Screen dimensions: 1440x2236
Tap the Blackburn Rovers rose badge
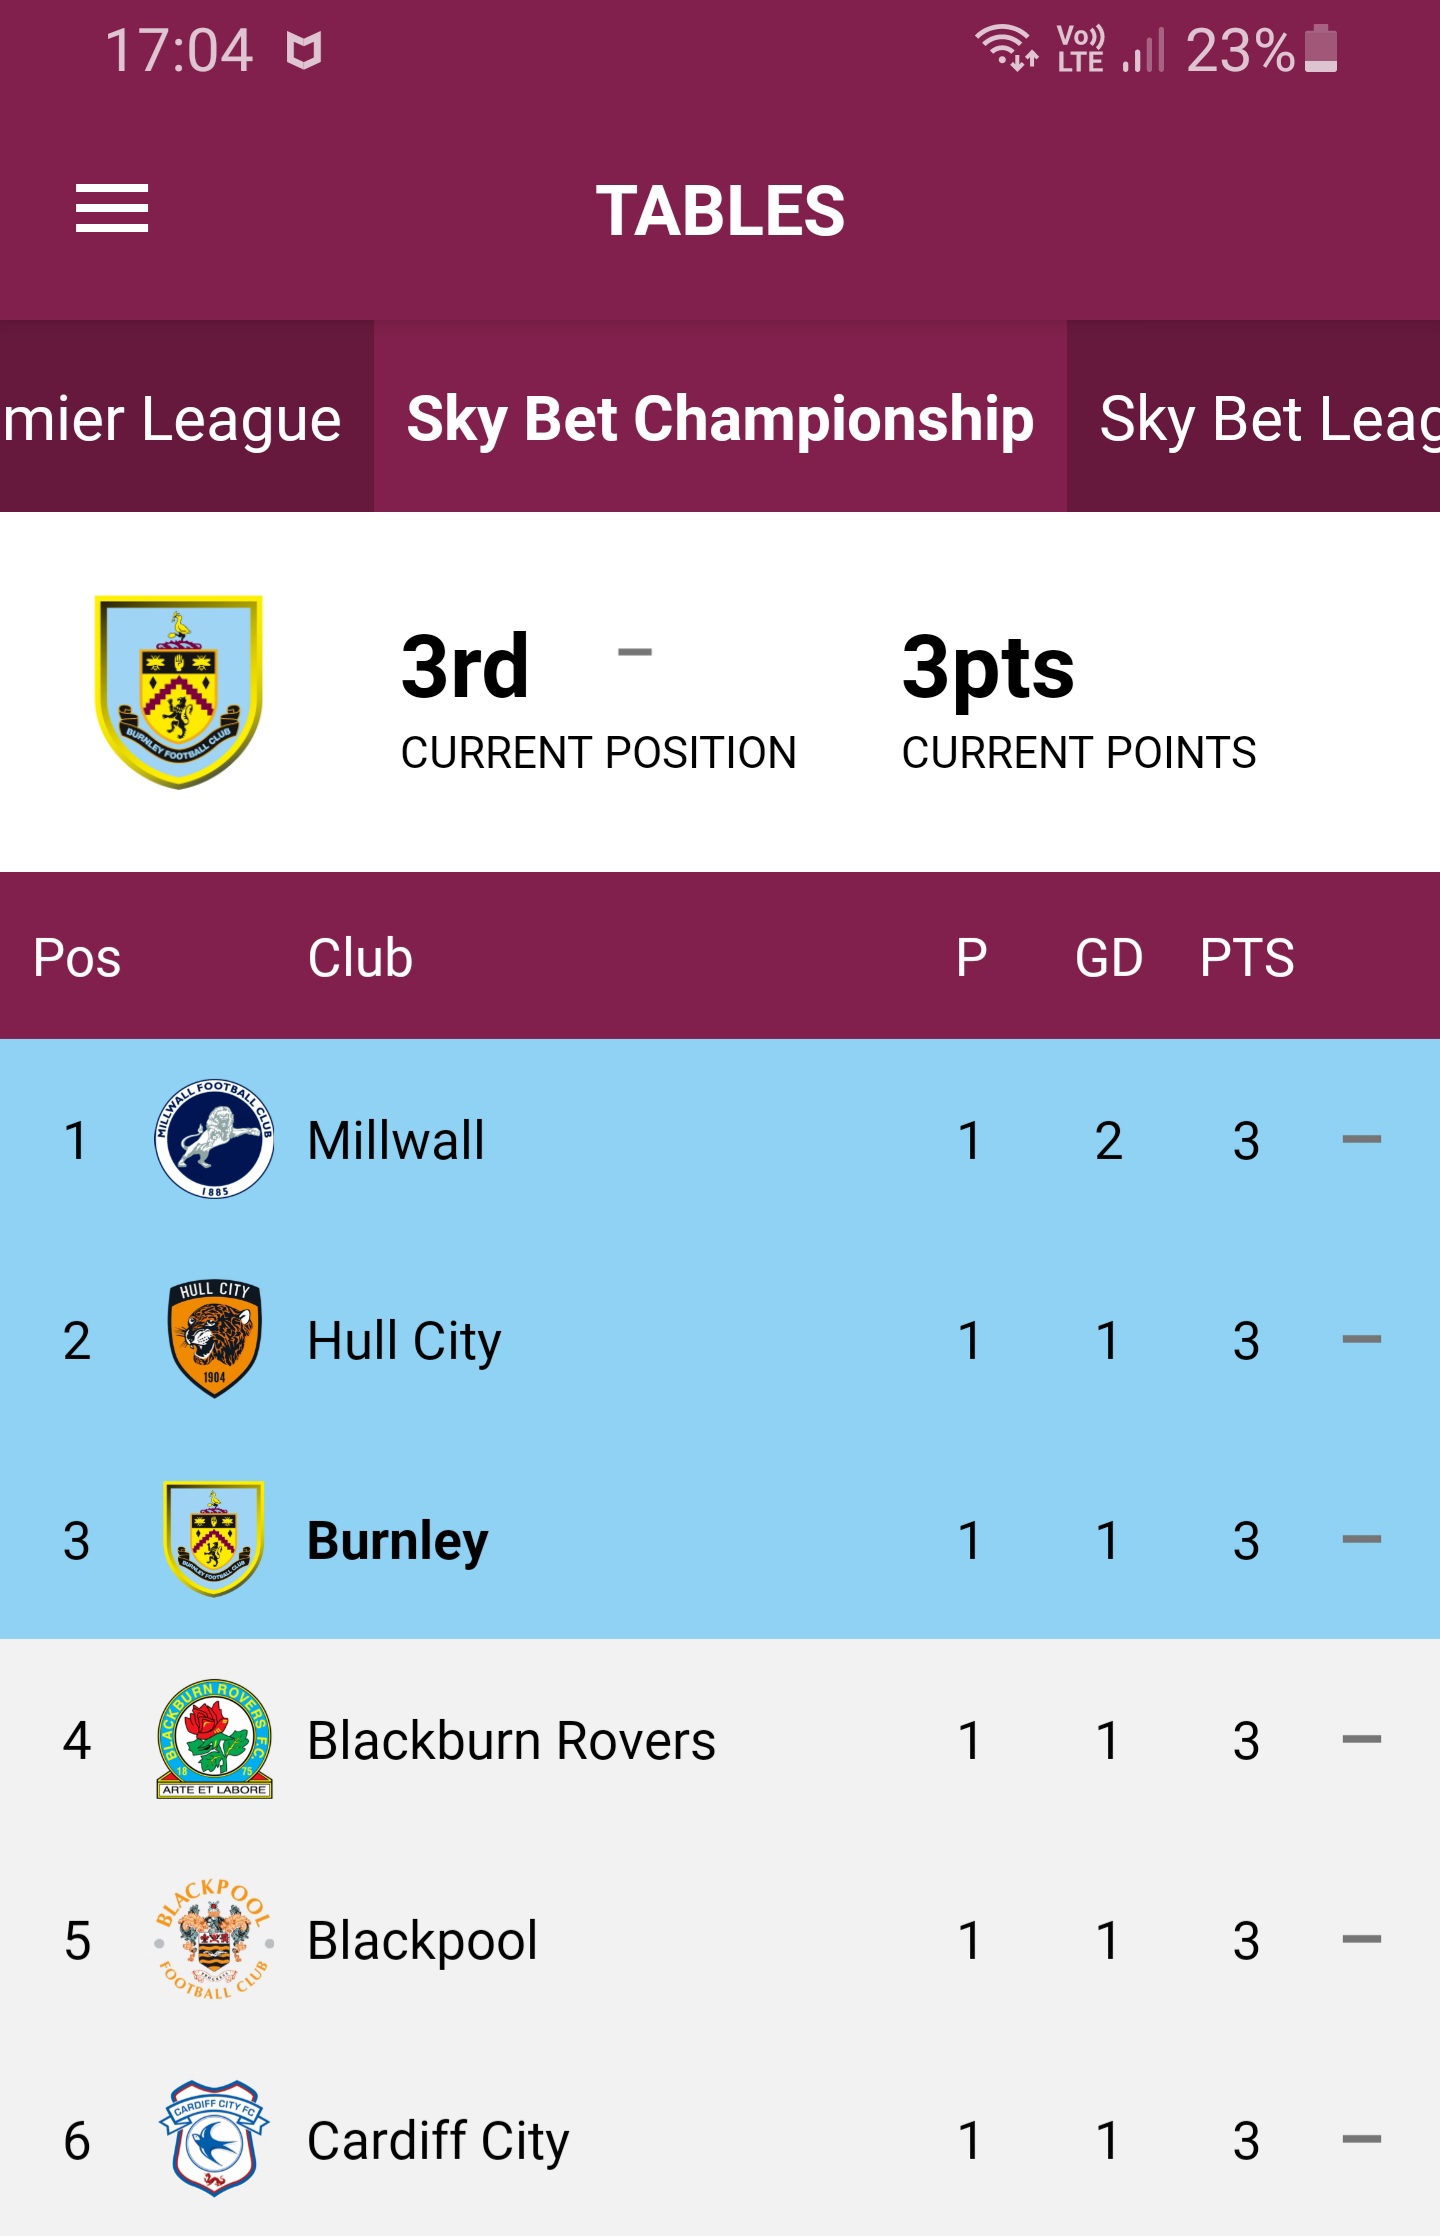[x=214, y=1739]
